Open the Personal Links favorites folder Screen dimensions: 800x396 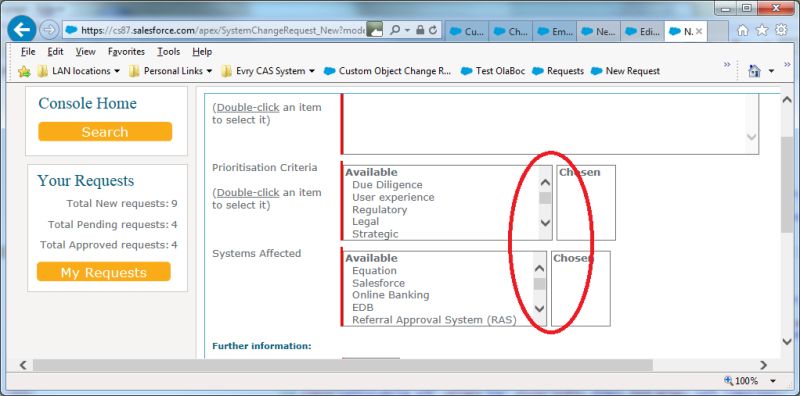pyautogui.click(x=170, y=71)
